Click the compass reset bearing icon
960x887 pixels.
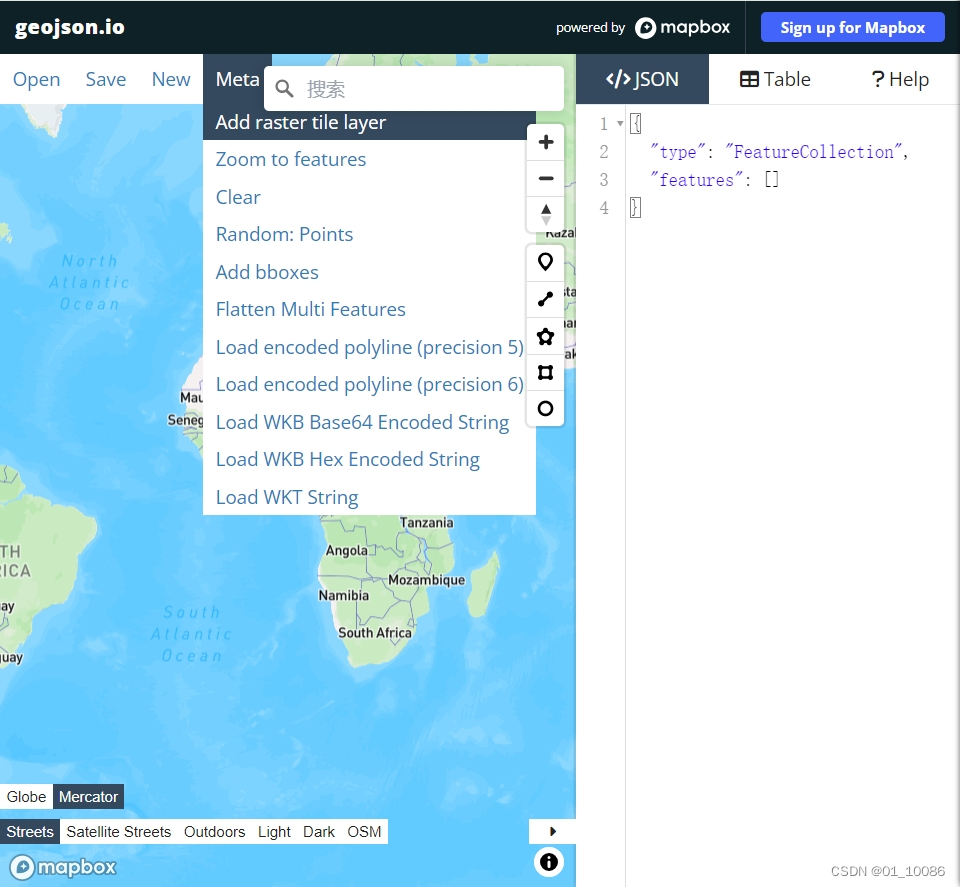545,213
